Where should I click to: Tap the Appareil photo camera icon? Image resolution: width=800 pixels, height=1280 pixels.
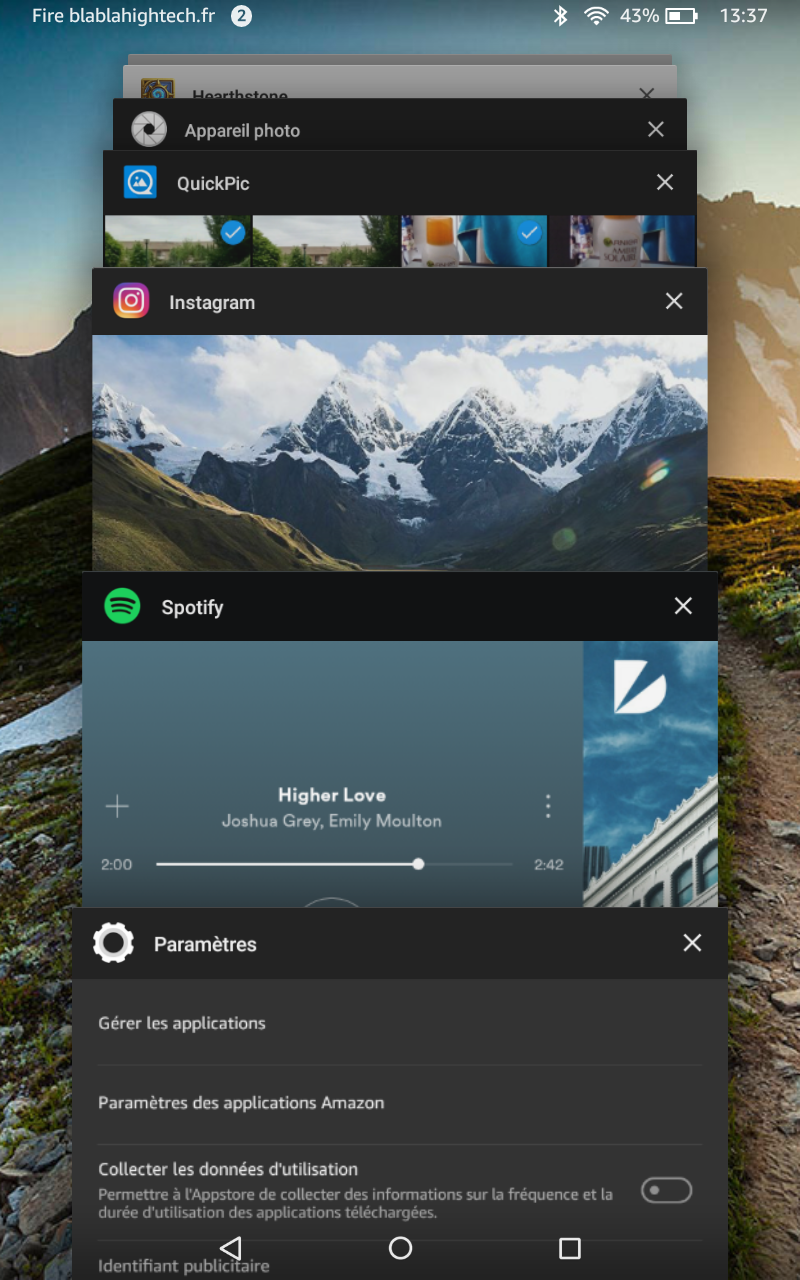pyautogui.click(x=149, y=129)
